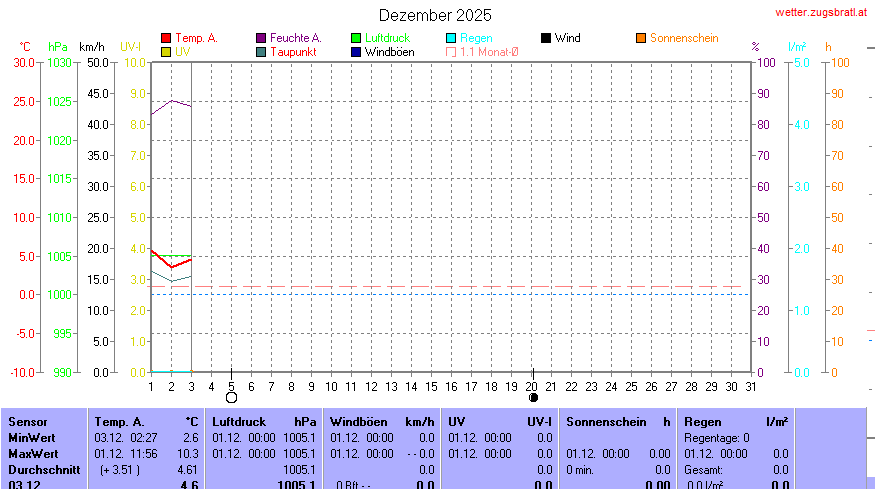Click the Temp. A. table column header

coord(119,422)
